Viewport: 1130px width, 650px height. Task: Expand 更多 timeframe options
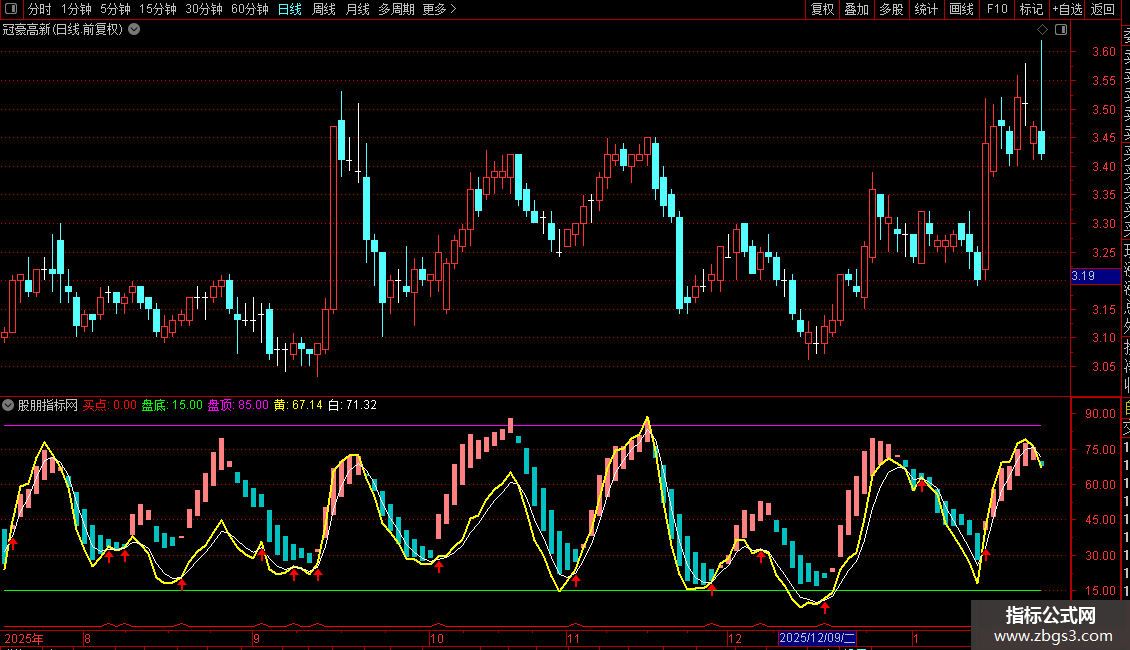coord(439,9)
